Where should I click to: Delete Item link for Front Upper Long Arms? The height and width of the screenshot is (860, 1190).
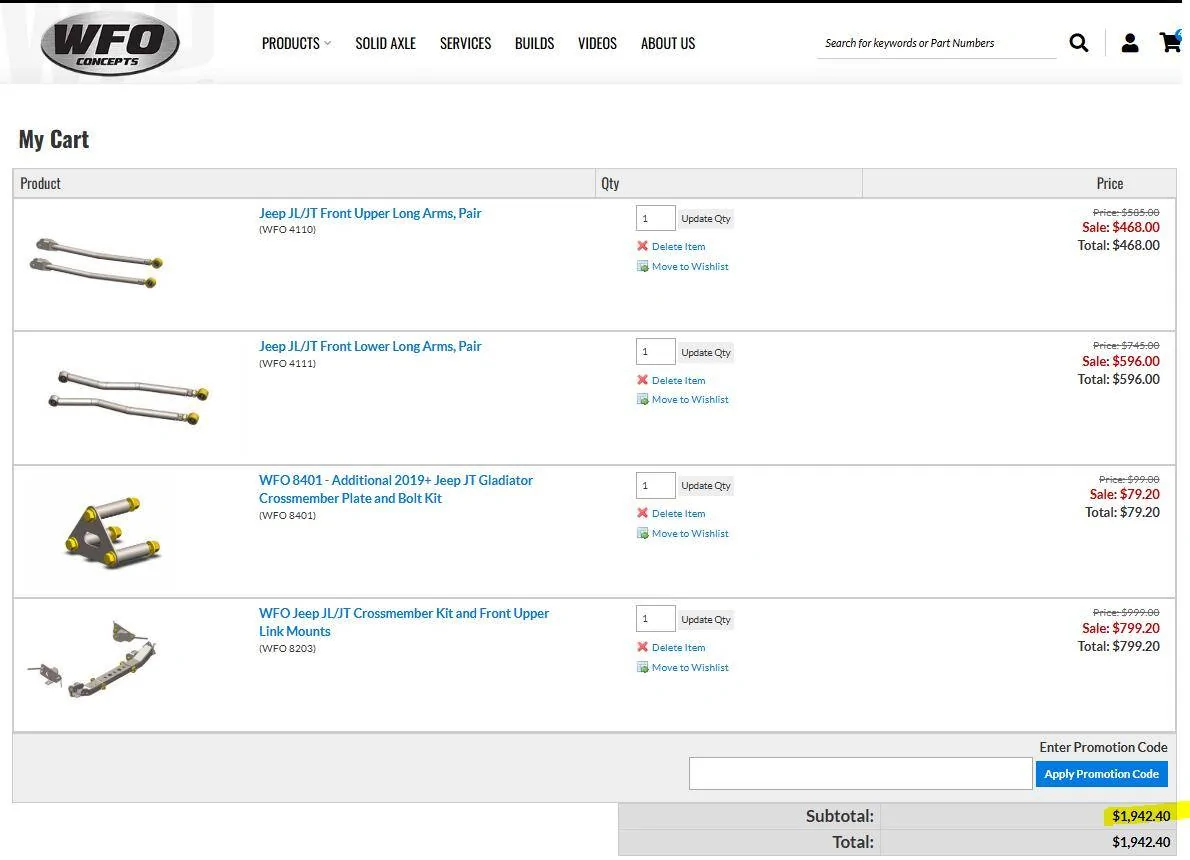(x=678, y=247)
